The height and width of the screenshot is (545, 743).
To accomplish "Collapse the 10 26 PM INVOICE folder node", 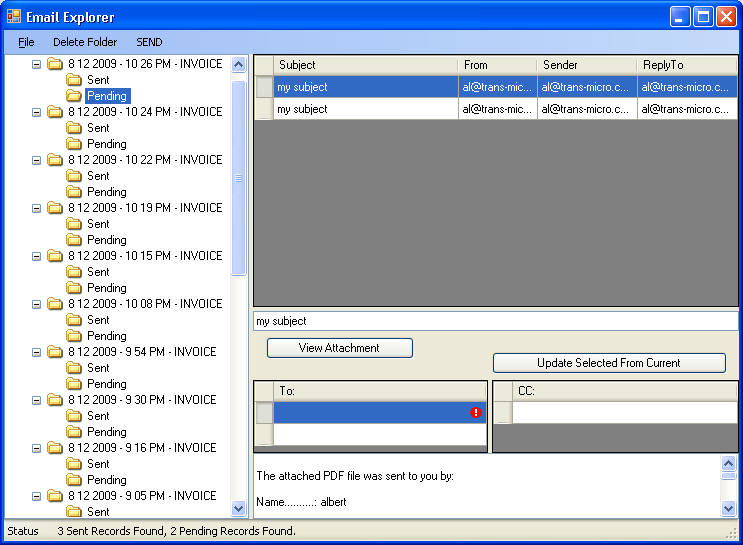I will (x=36, y=64).
